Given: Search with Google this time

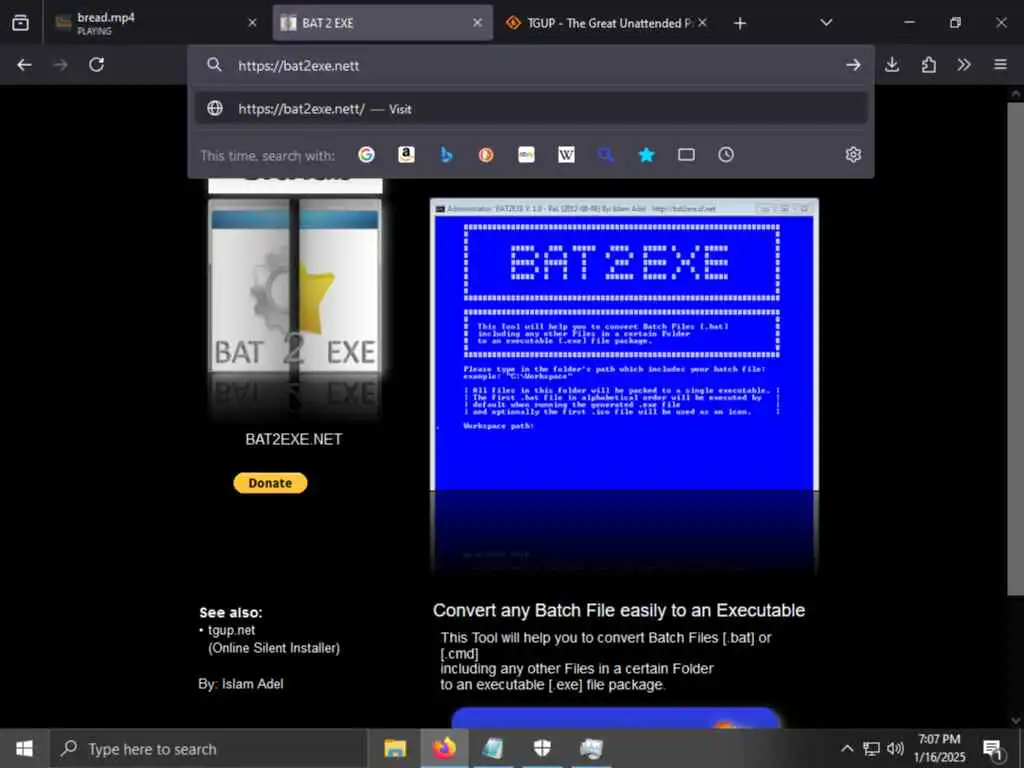Looking at the screenshot, I should (366, 155).
